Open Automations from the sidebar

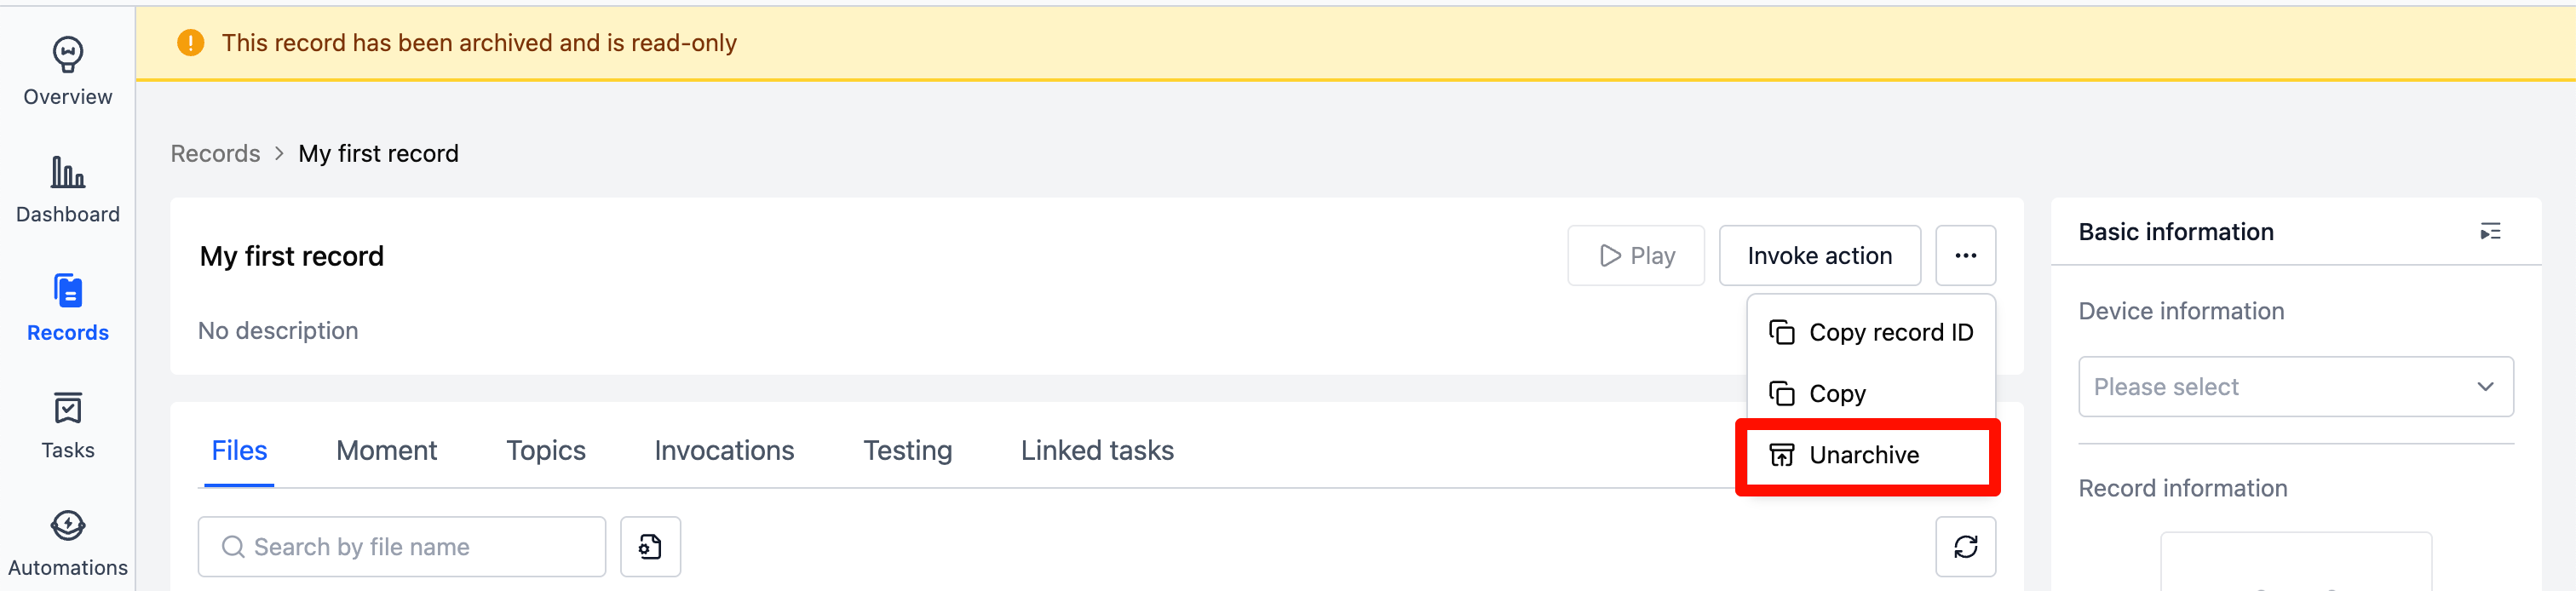(x=67, y=540)
